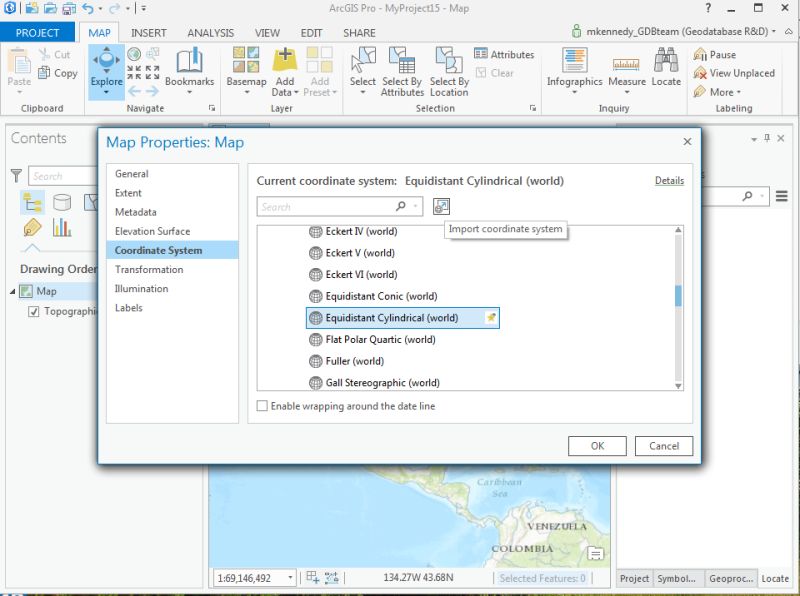Toggle favorite pin on Equidistant Cylindrical
Viewport: 800px width, 596px height.
491,317
